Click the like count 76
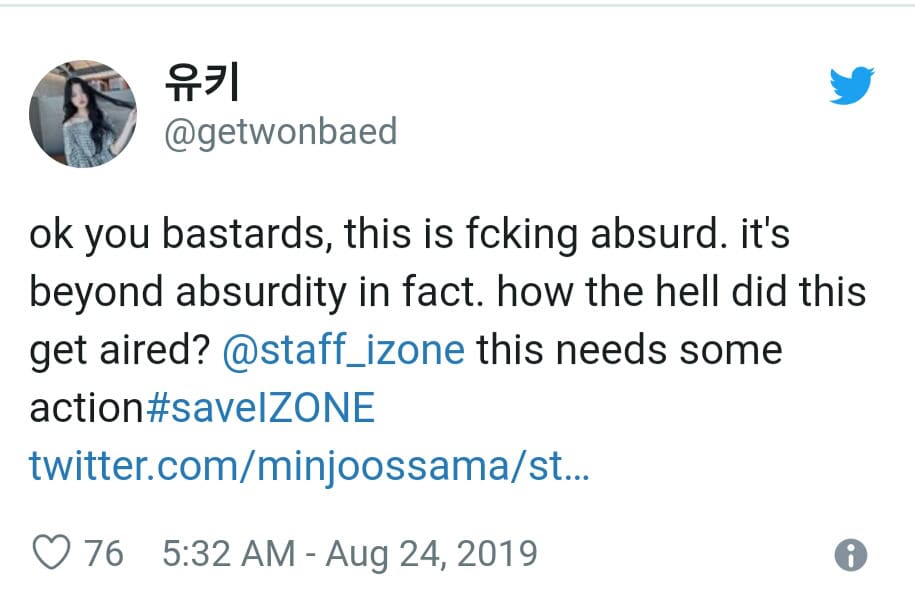Image resolution: width=915 pixels, height=600 pixels. [103, 553]
